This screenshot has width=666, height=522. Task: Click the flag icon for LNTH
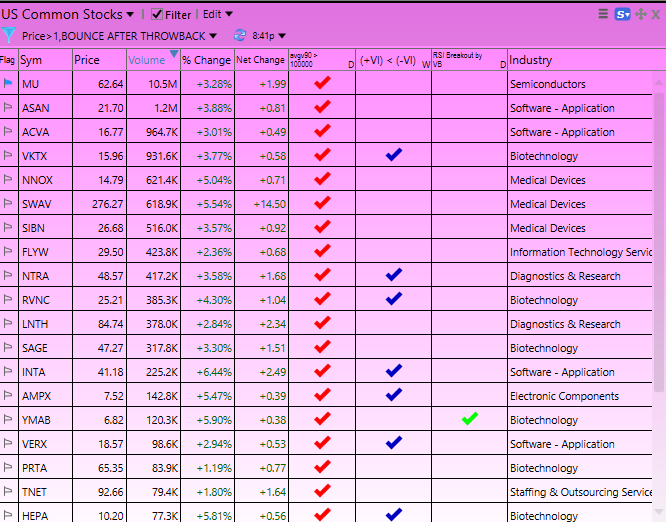click(8, 323)
